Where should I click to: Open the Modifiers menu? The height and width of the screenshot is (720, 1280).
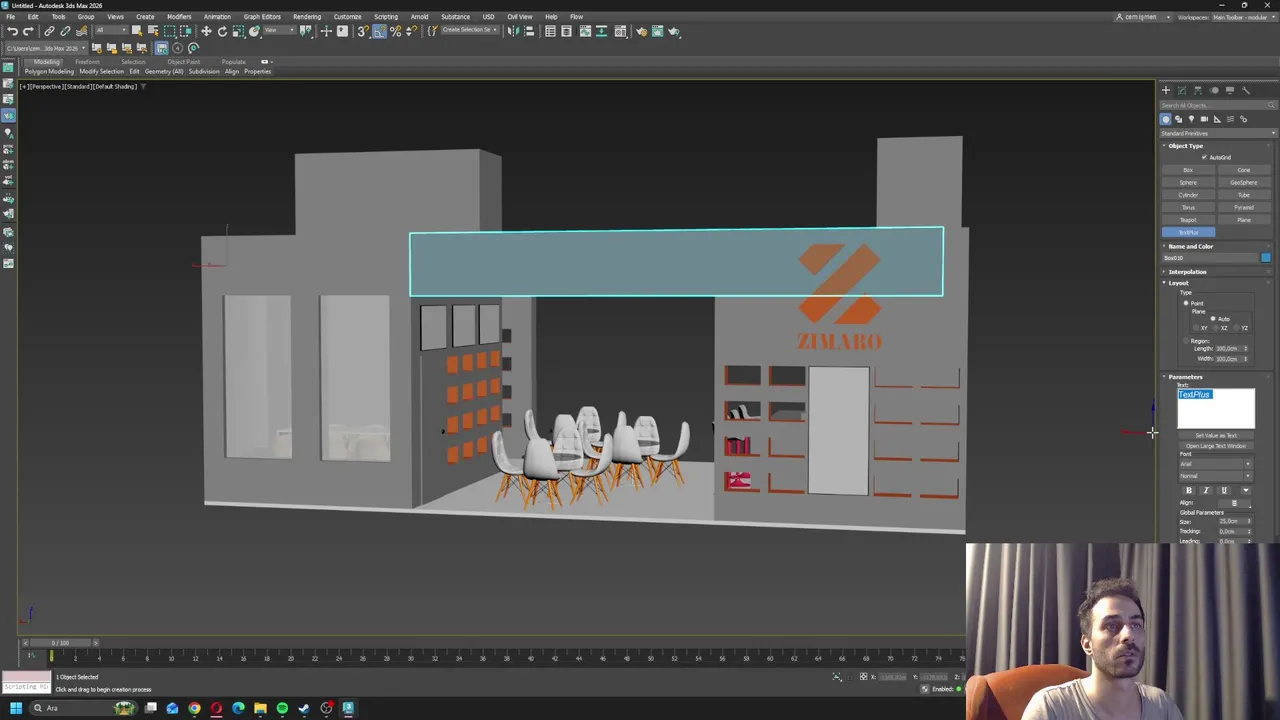pyautogui.click(x=179, y=16)
